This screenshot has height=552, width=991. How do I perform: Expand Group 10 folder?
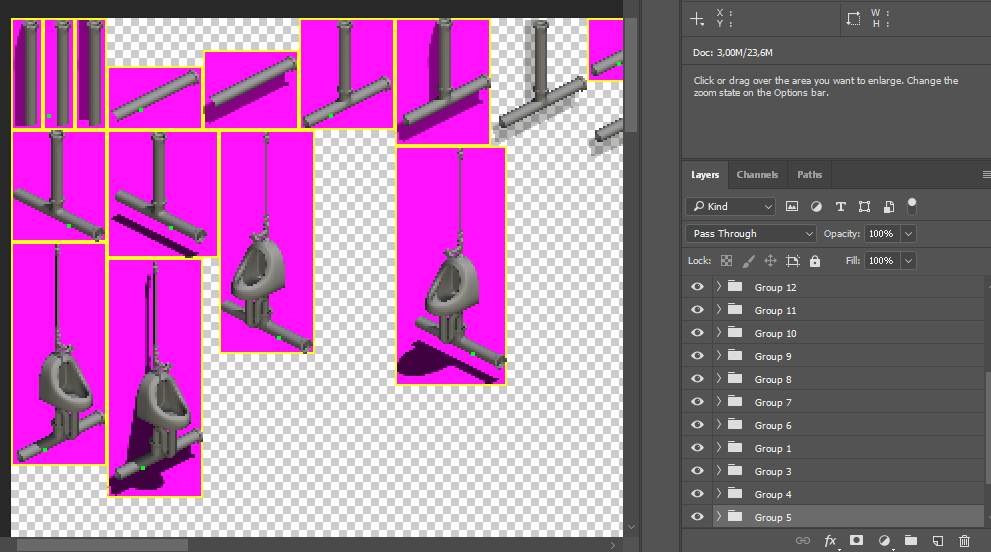pyautogui.click(x=719, y=333)
